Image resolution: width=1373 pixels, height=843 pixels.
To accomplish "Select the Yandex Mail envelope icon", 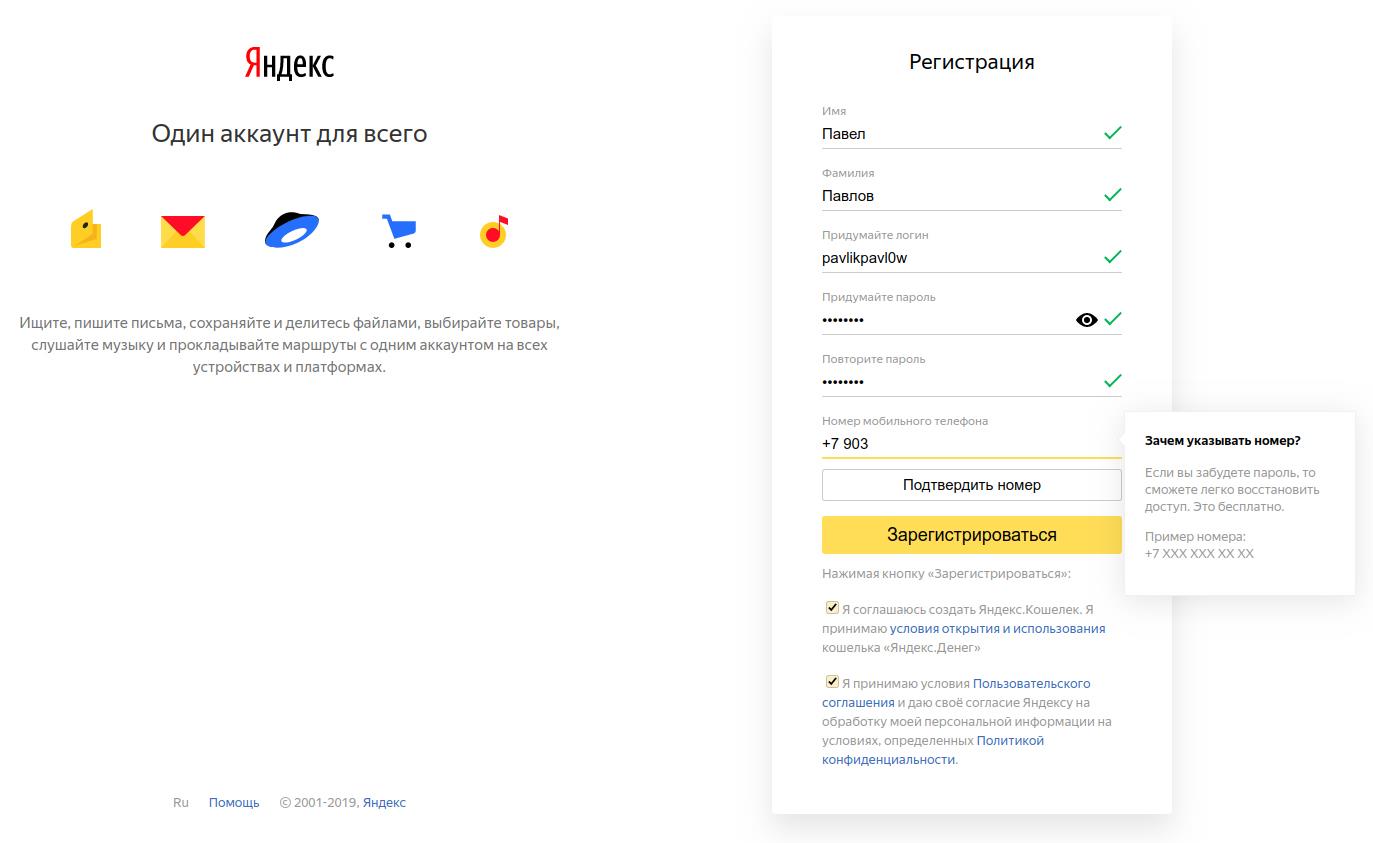I will [183, 231].
